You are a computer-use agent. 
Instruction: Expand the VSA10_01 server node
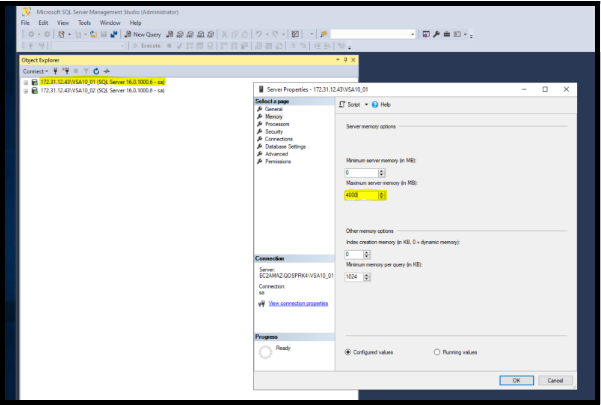(x=26, y=82)
